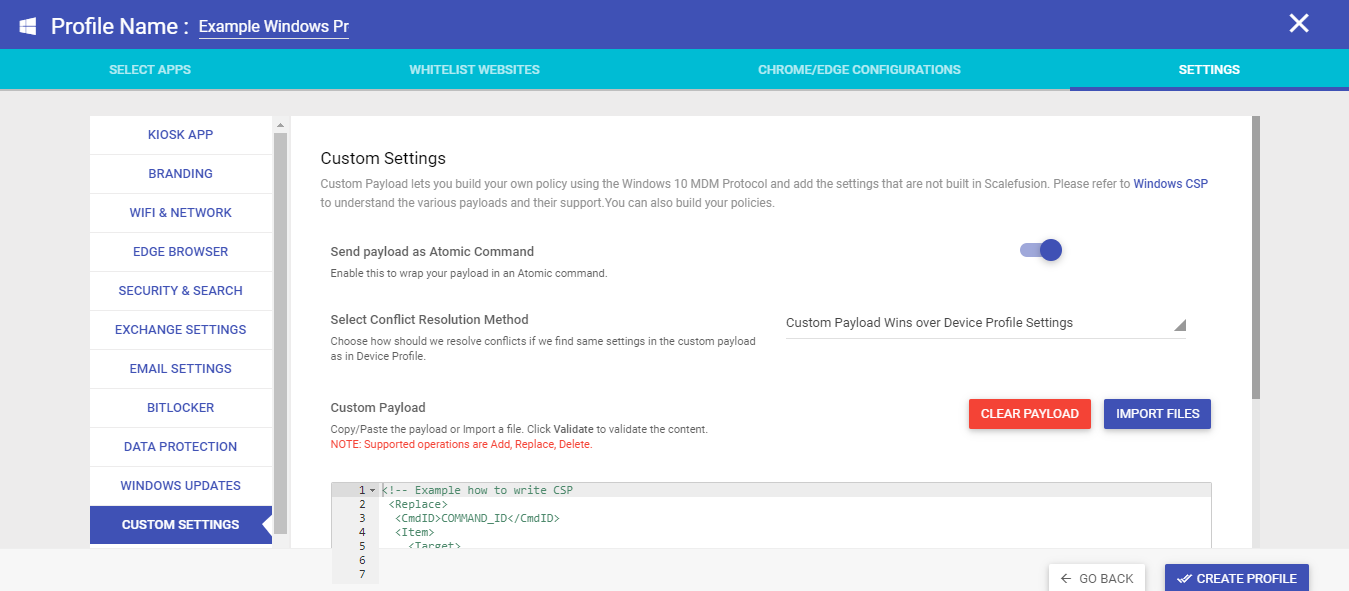Select EDGE BROWSER in the sidebar

[x=180, y=251]
